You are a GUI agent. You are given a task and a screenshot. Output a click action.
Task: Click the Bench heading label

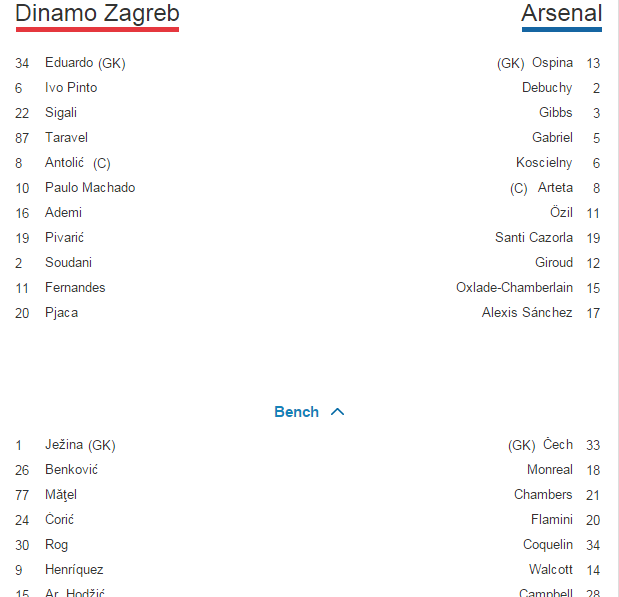(296, 412)
